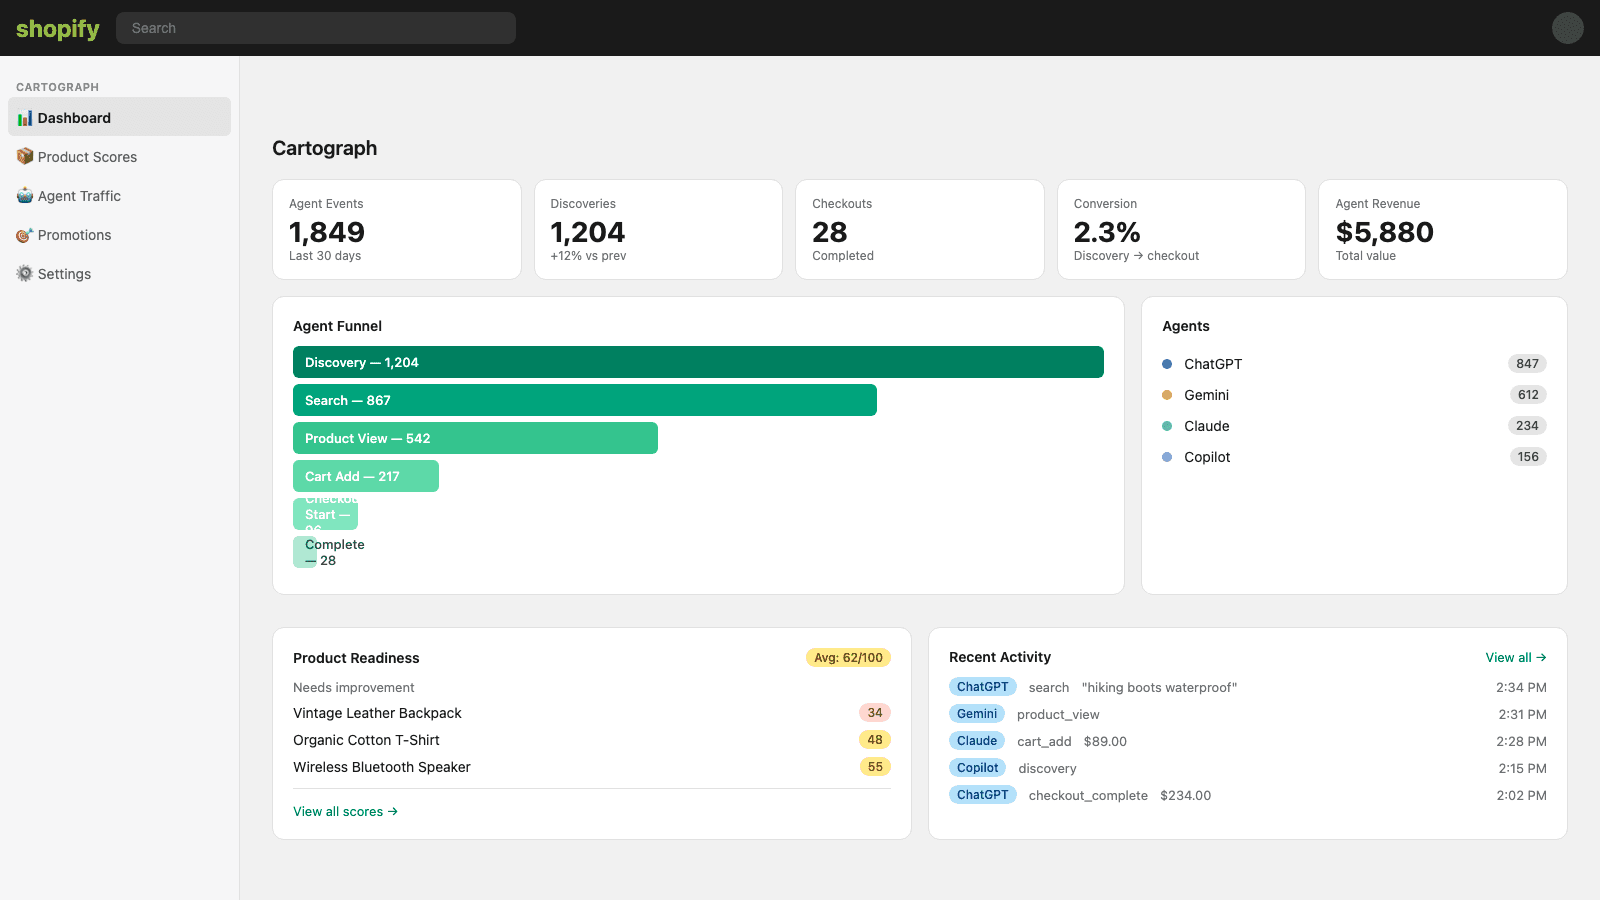
Task: Click the blue dot beside ChatGPT agent
Action: pos(1167,364)
